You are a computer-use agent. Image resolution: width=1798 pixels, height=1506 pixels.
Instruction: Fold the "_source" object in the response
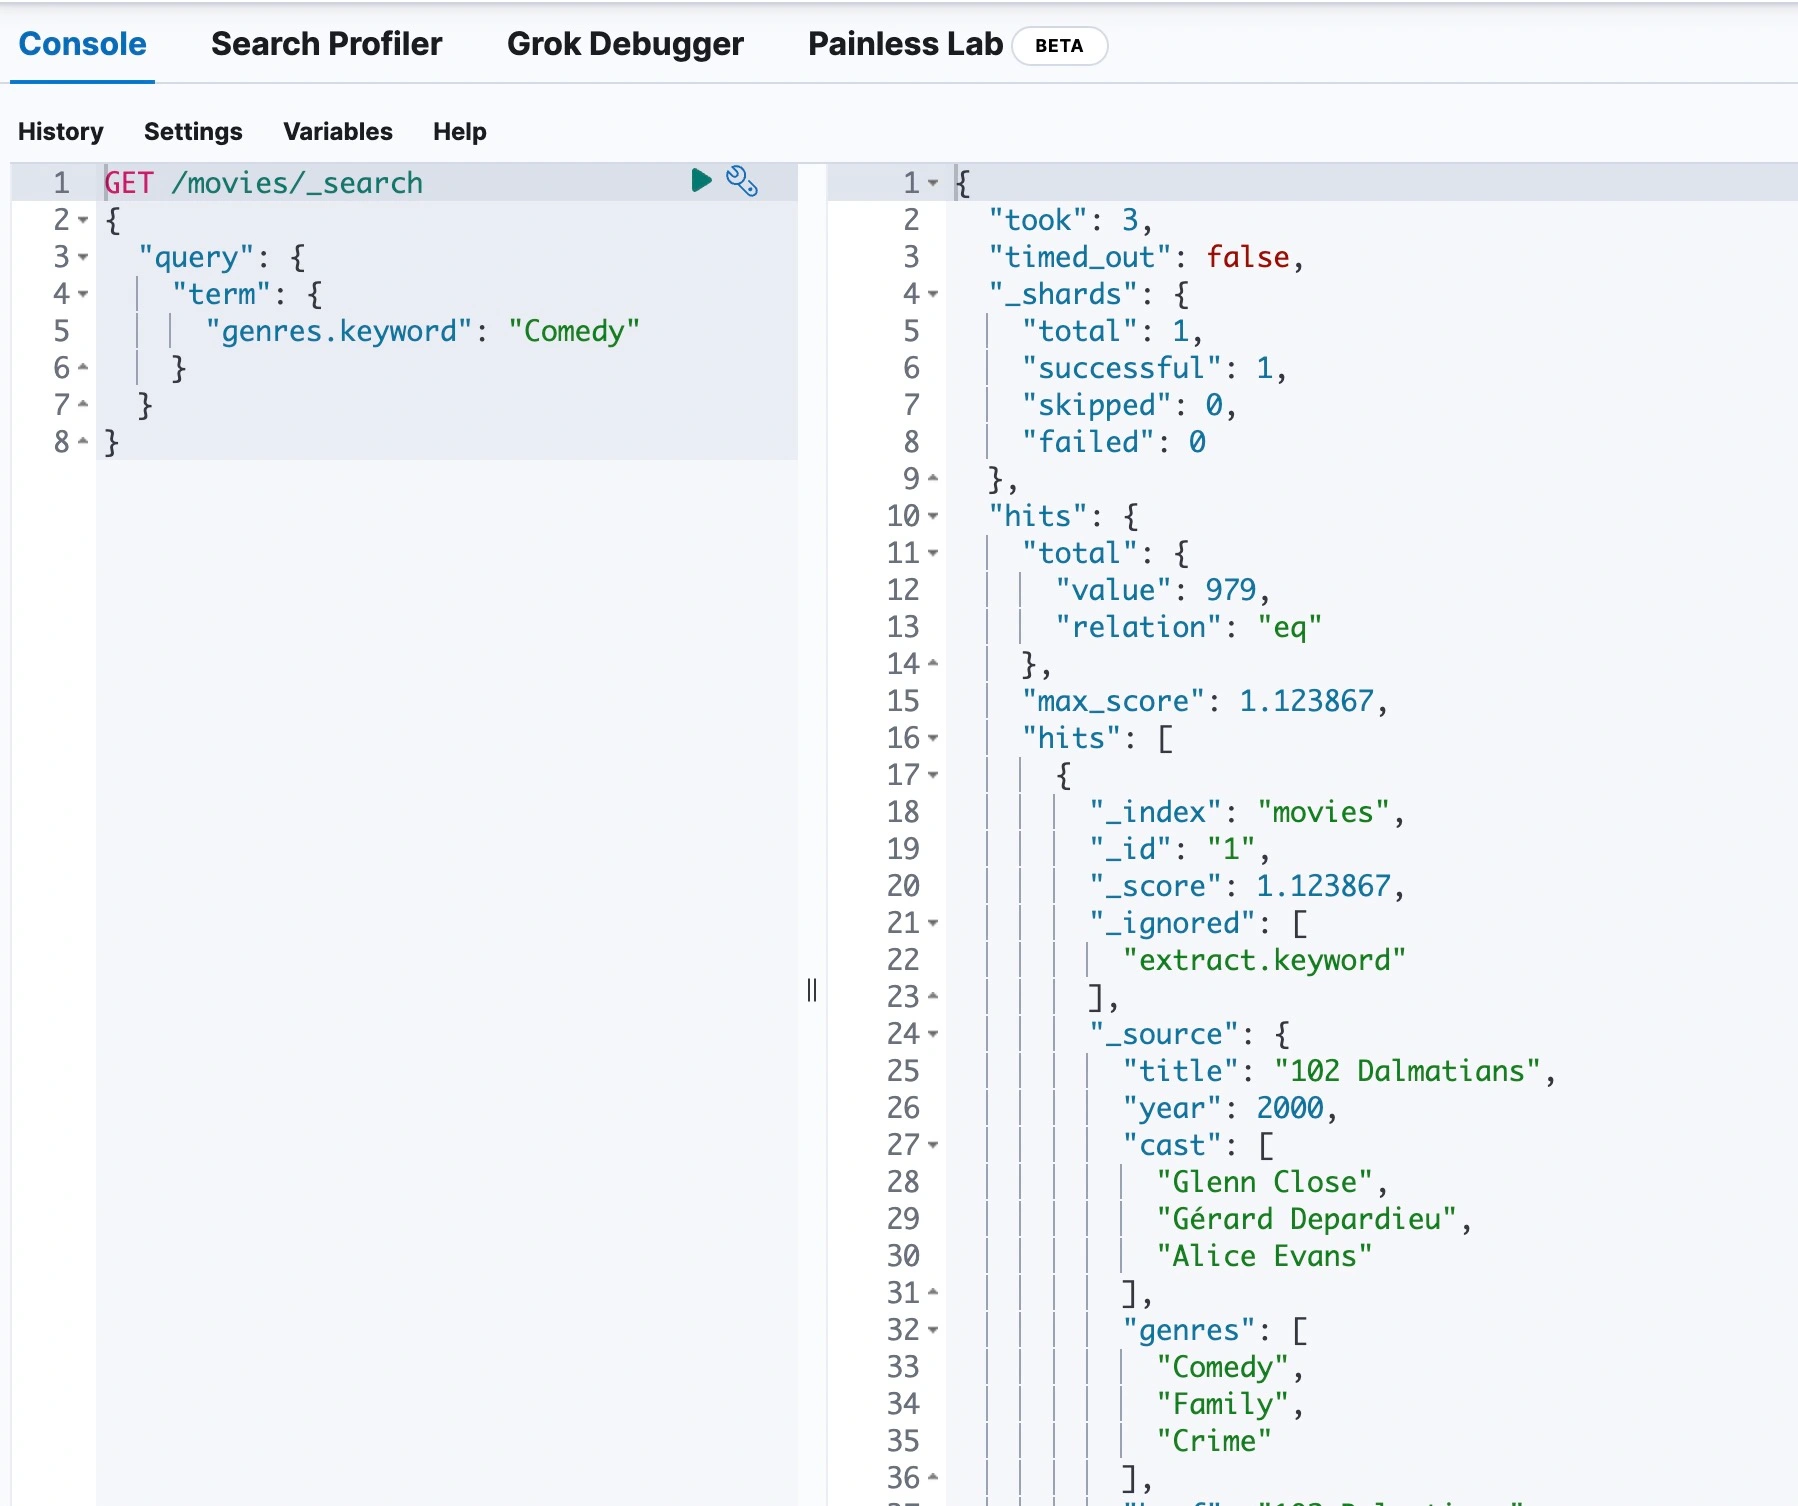click(x=933, y=1034)
